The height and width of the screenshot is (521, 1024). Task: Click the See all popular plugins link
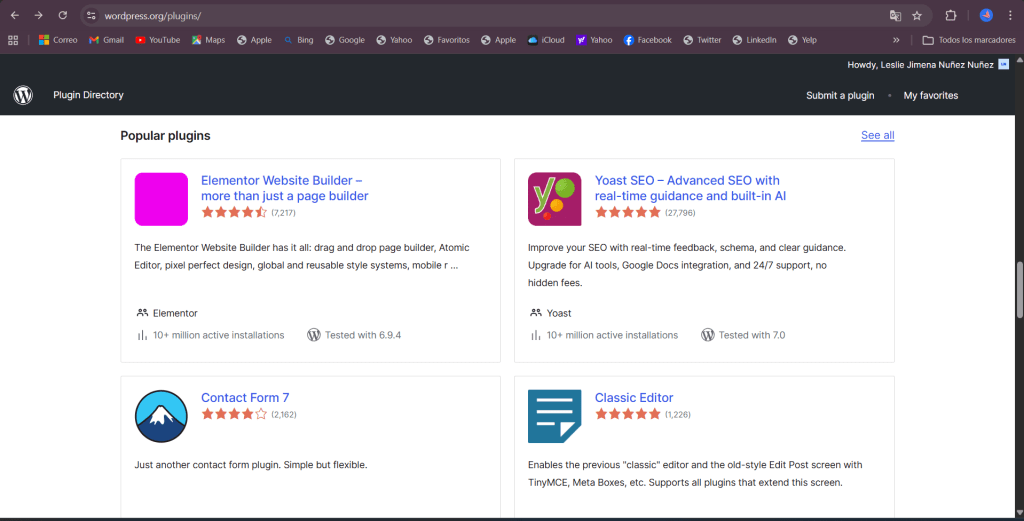click(877, 135)
